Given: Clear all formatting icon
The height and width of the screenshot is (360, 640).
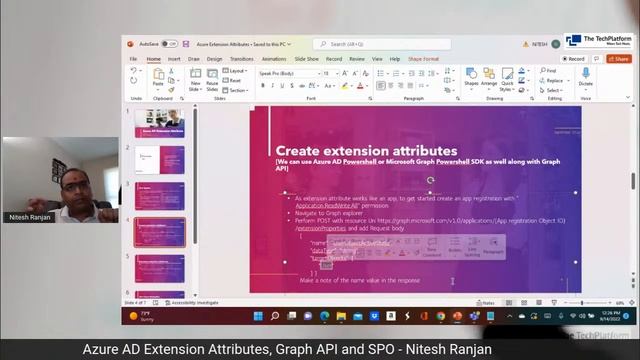Looking at the screenshot, I should [x=366, y=73].
